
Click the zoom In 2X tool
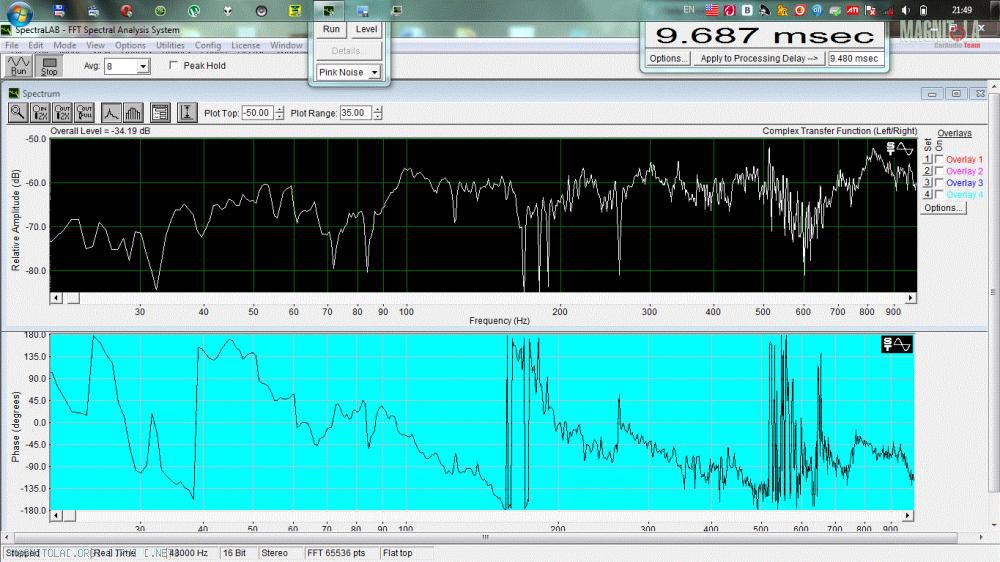(x=40, y=113)
